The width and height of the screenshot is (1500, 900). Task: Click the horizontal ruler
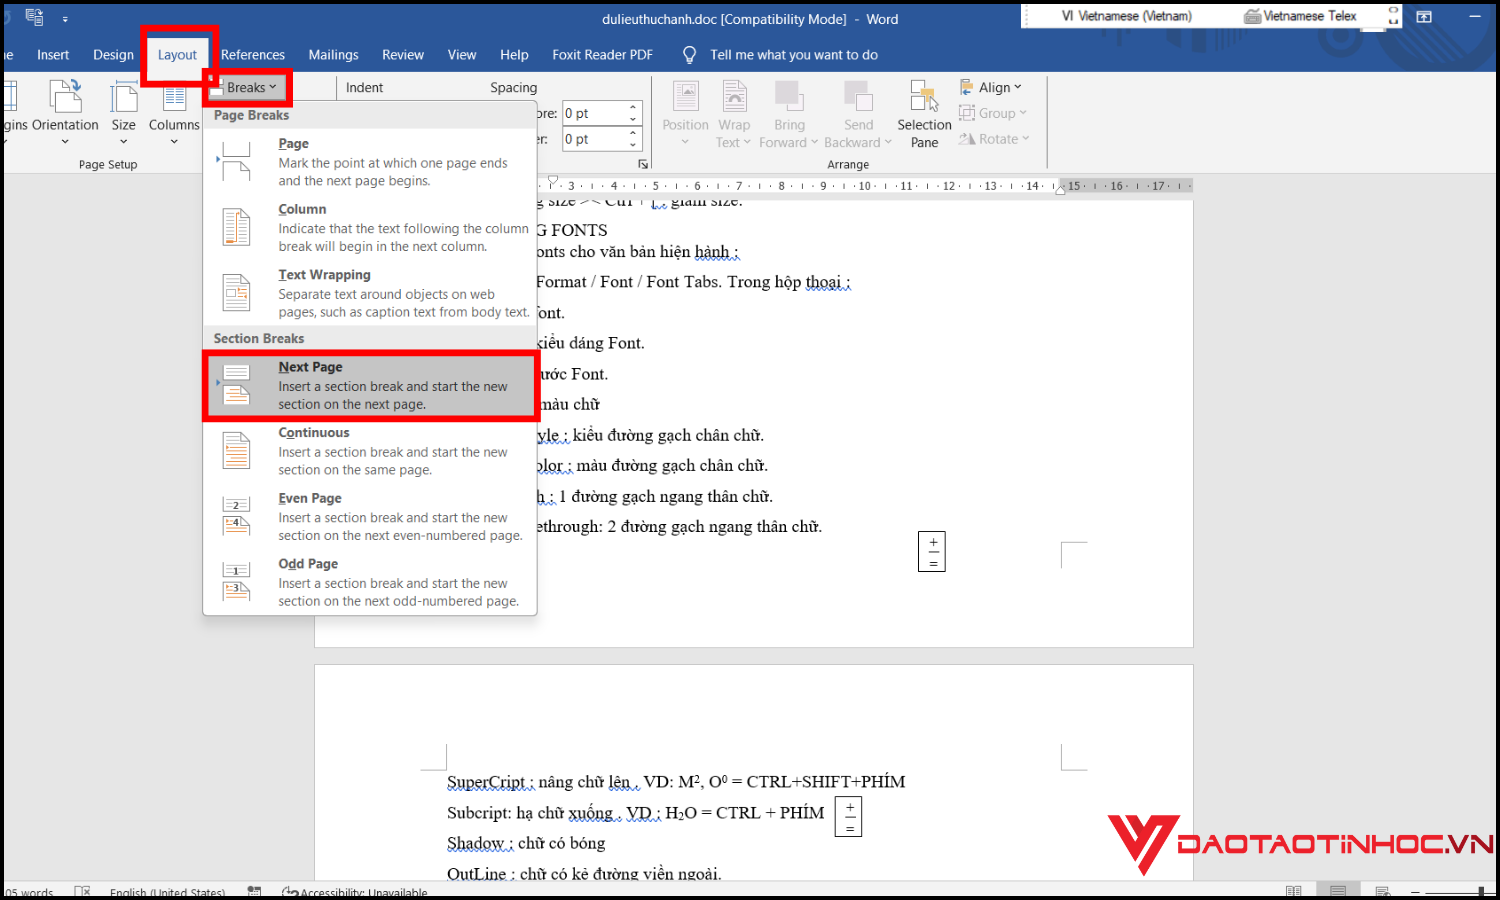coord(865,186)
